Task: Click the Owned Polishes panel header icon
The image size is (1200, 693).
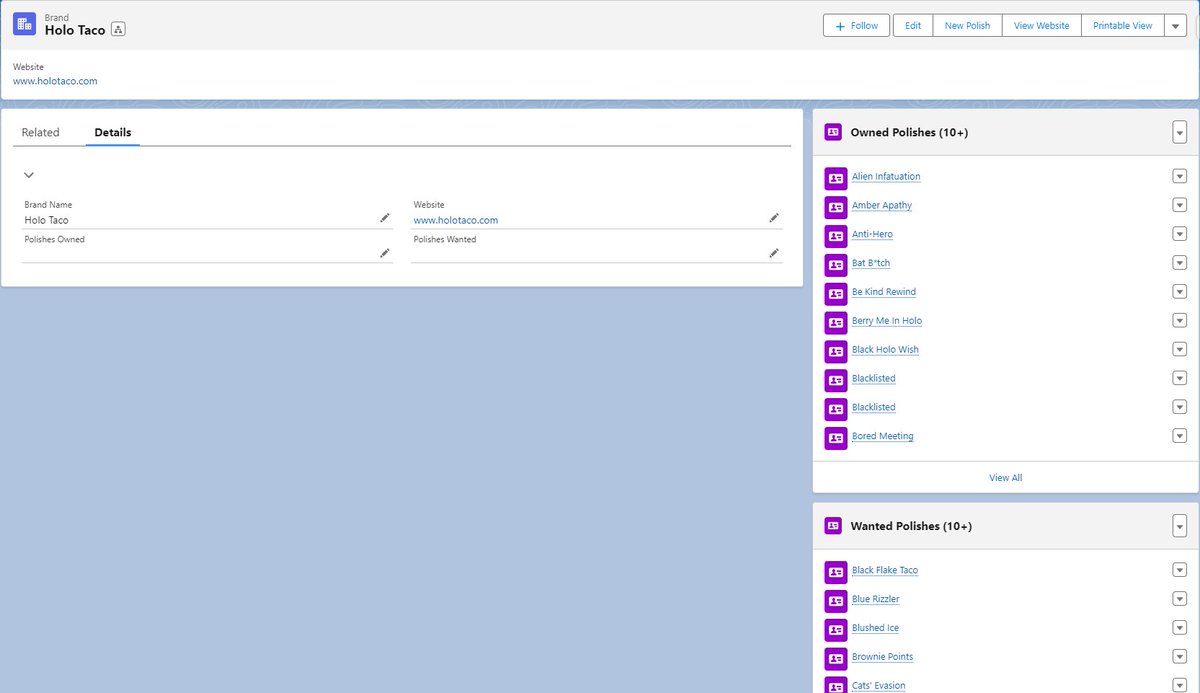Action: coord(833,132)
